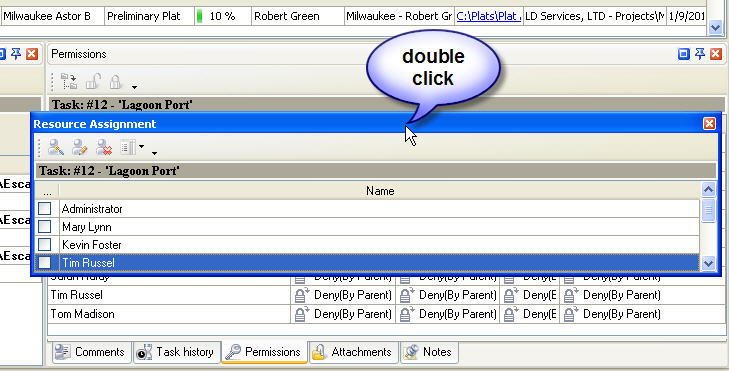The image size is (729, 371).
Task: Click the Comments tab icon
Action: coord(62,352)
